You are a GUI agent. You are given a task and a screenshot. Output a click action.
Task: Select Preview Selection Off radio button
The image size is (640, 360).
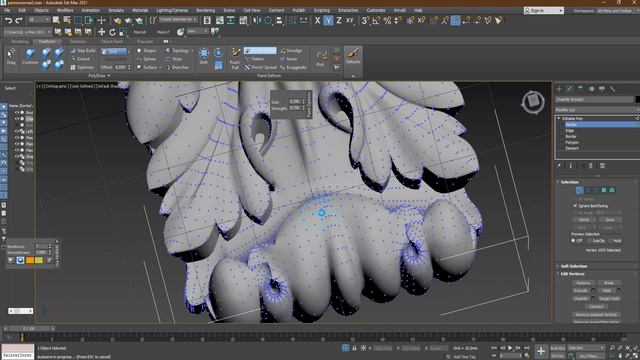tap(573, 241)
